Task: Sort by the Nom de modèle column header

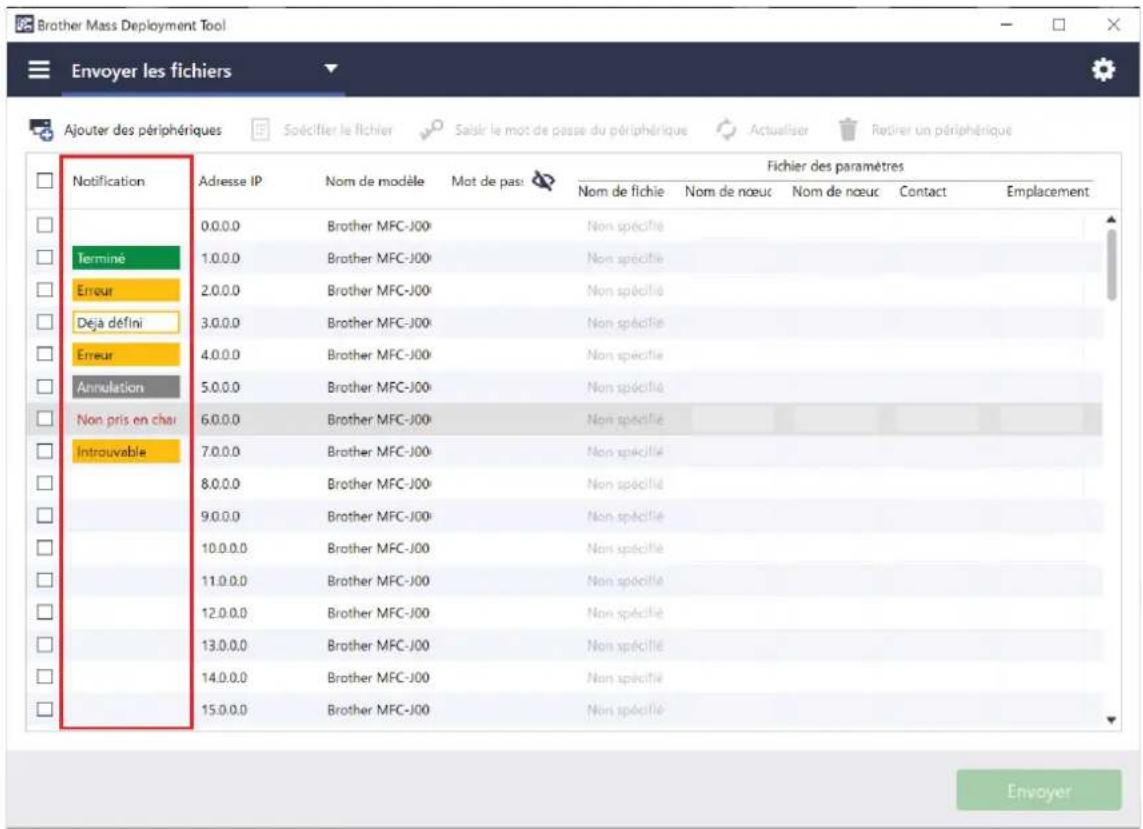Action: pyautogui.click(x=375, y=181)
